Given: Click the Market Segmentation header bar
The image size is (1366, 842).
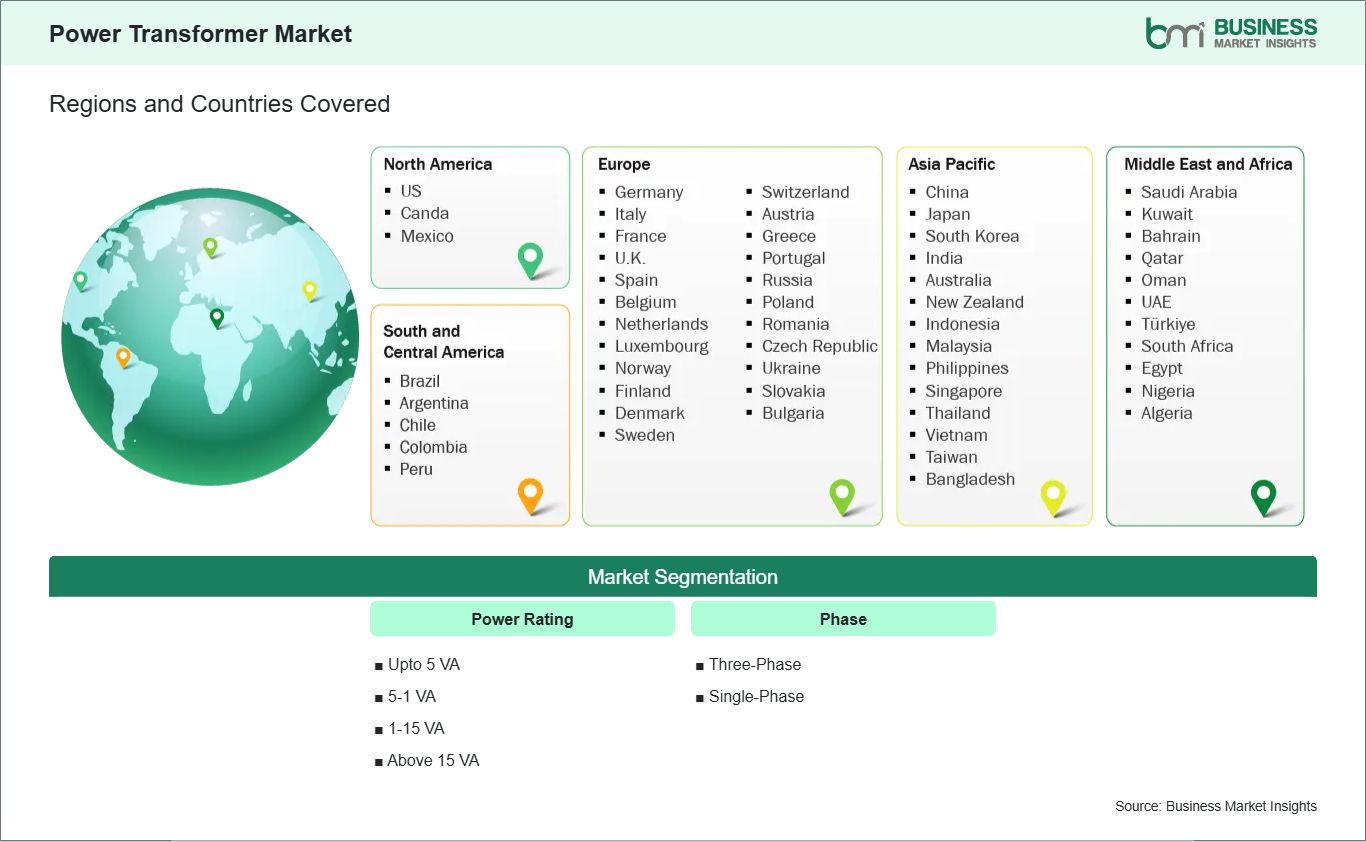Looking at the screenshot, I should (x=683, y=576).
